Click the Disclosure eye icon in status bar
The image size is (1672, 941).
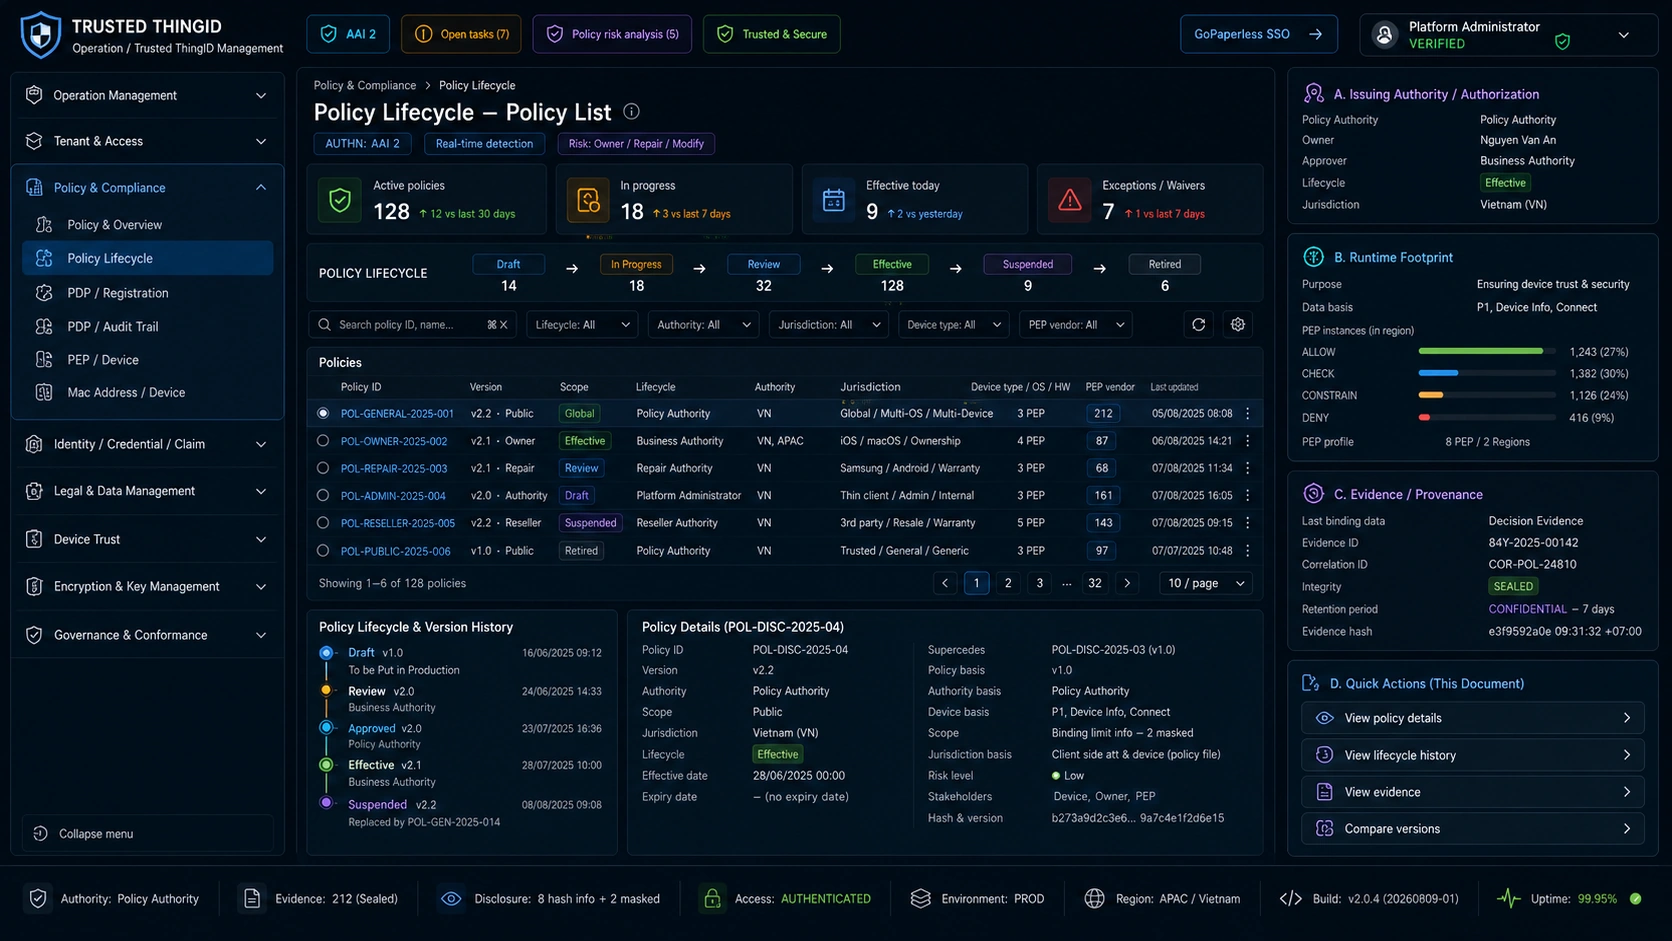tap(451, 899)
